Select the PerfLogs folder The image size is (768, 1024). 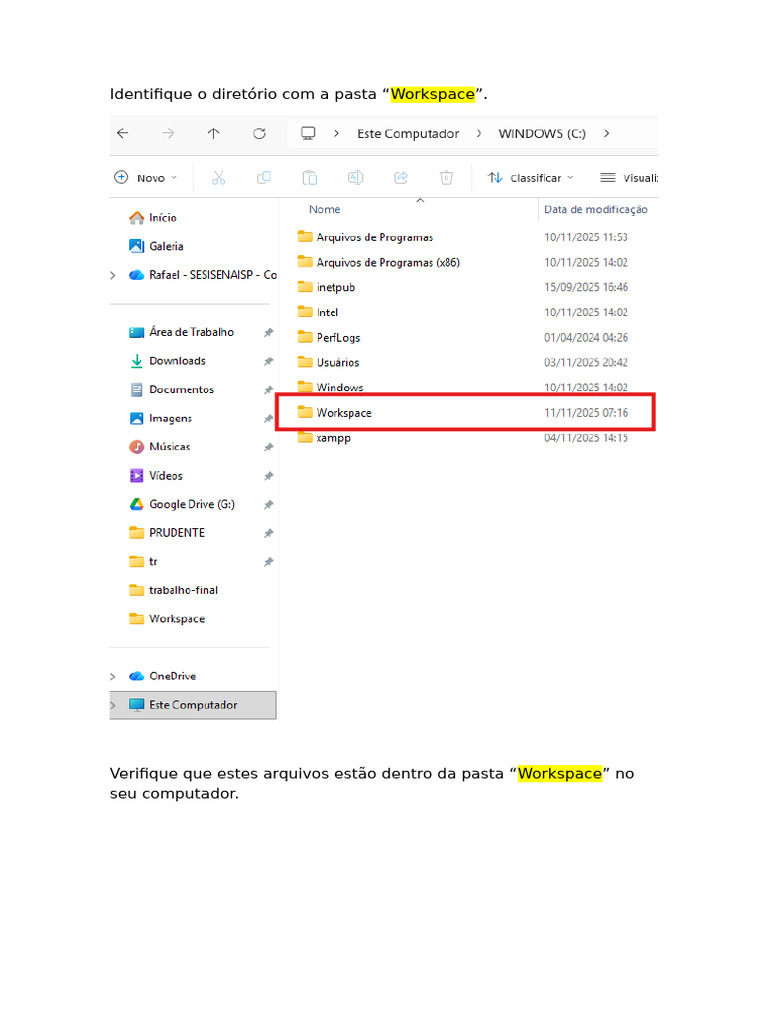pos(329,338)
